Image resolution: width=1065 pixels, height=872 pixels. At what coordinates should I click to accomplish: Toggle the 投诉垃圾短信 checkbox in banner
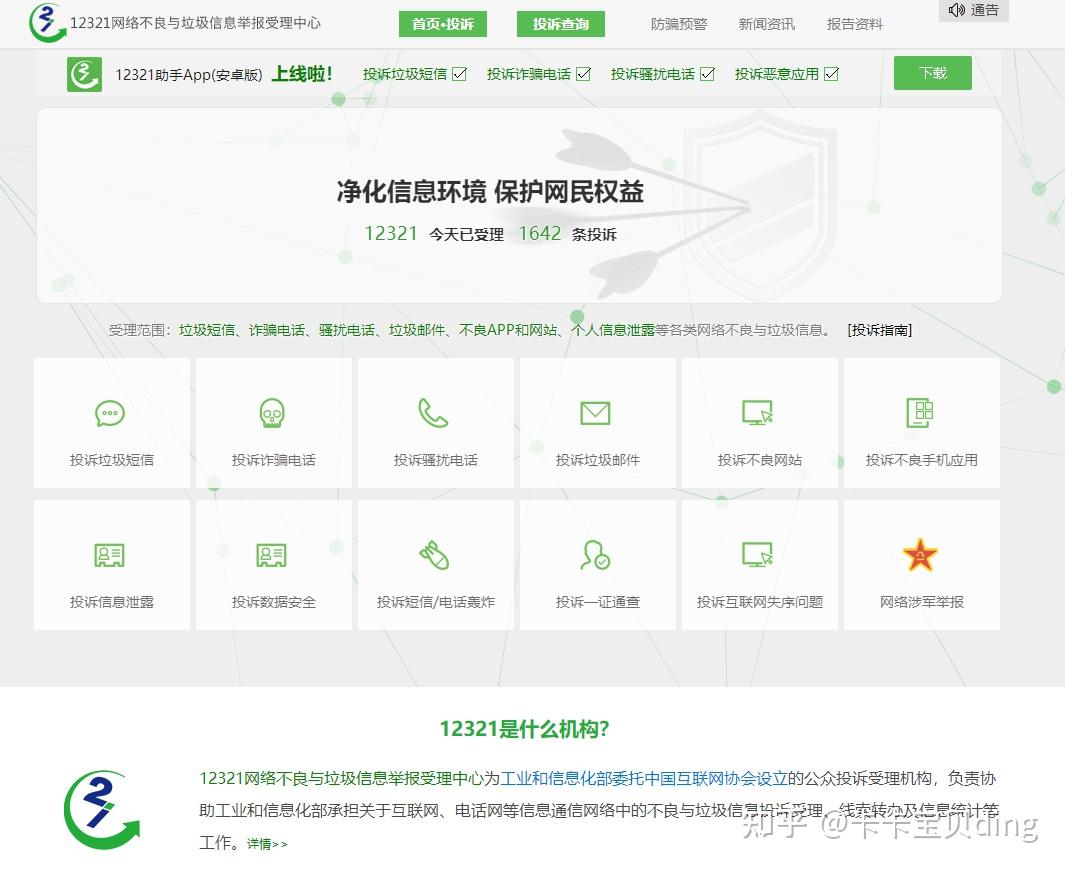[x=460, y=73]
